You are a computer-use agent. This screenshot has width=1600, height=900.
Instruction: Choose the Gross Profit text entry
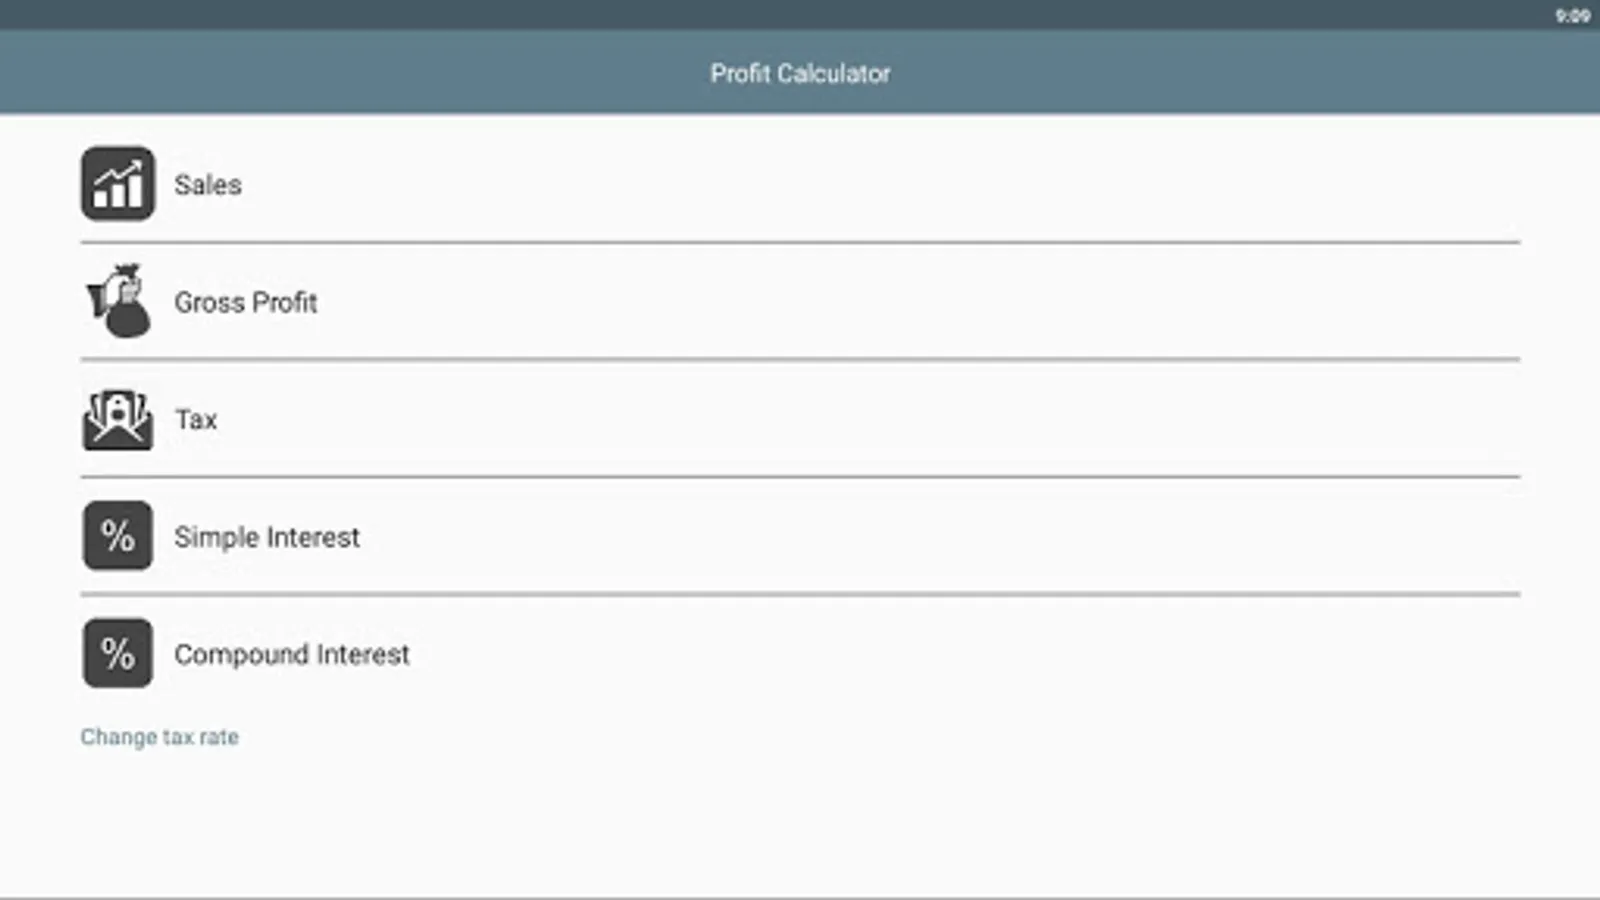[246, 302]
